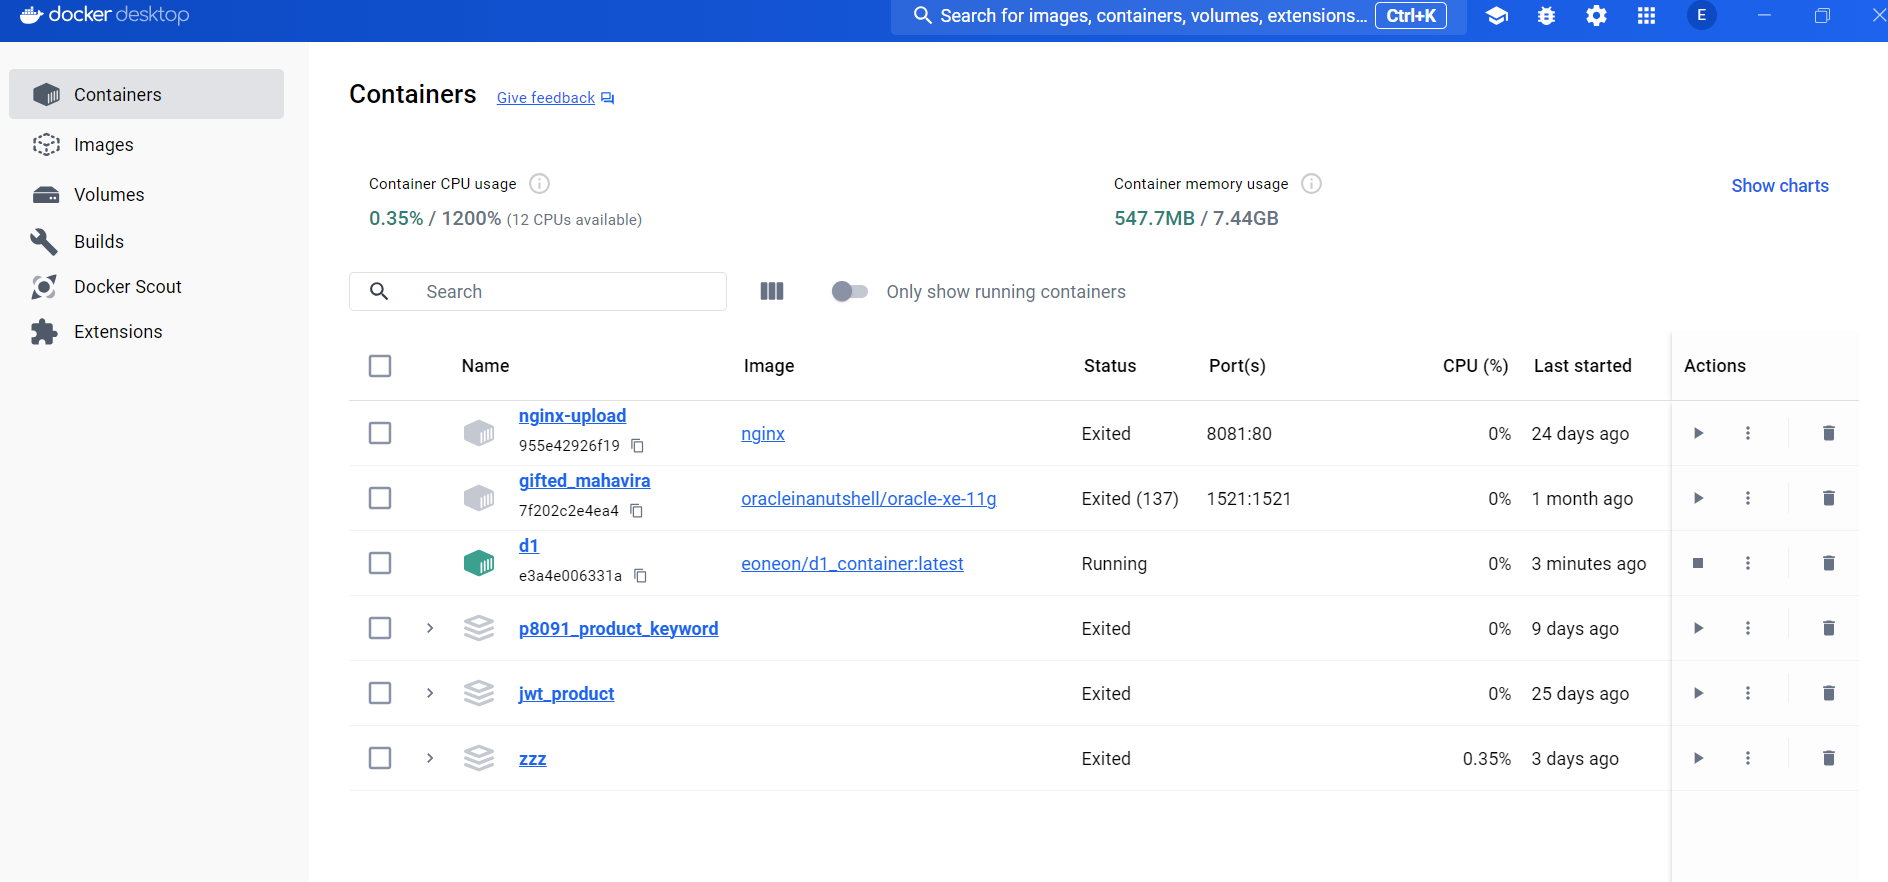Open more actions for jwt_product
The image size is (1888, 882).
(x=1748, y=693)
